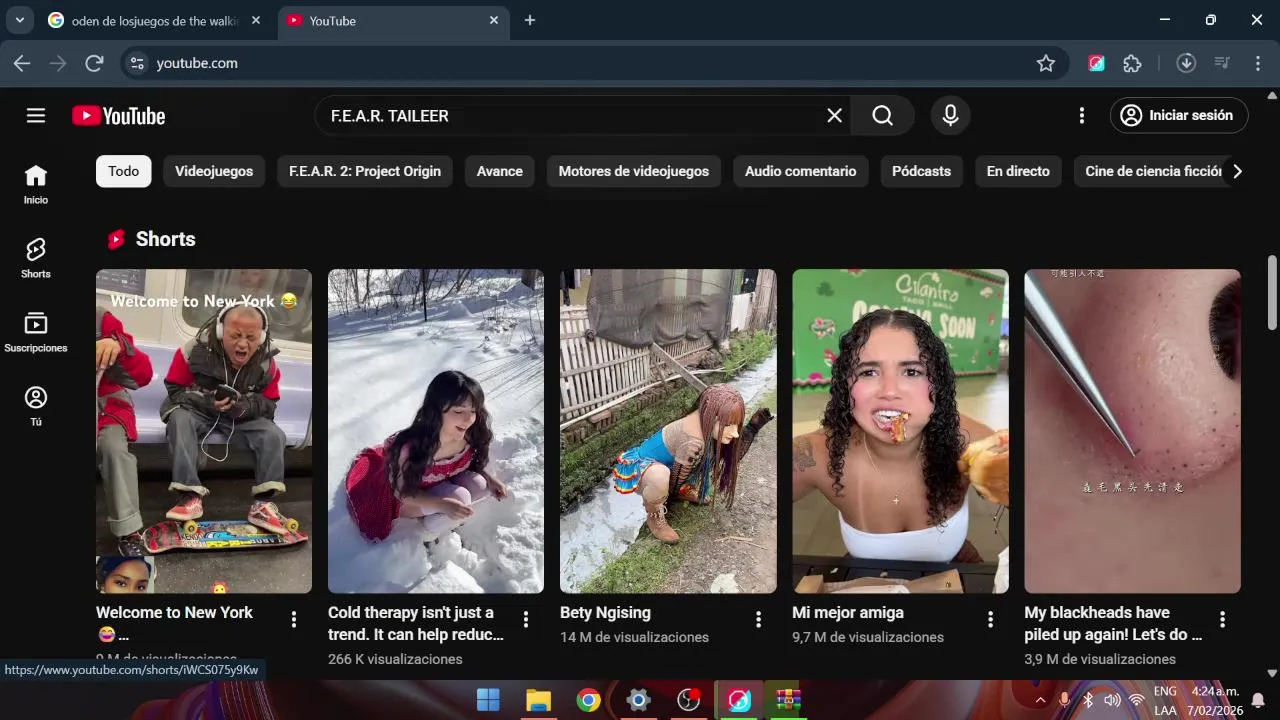The image size is (1280, 720).
Task: Click the Iniciar sesión button
Action: pos(1179,115)
